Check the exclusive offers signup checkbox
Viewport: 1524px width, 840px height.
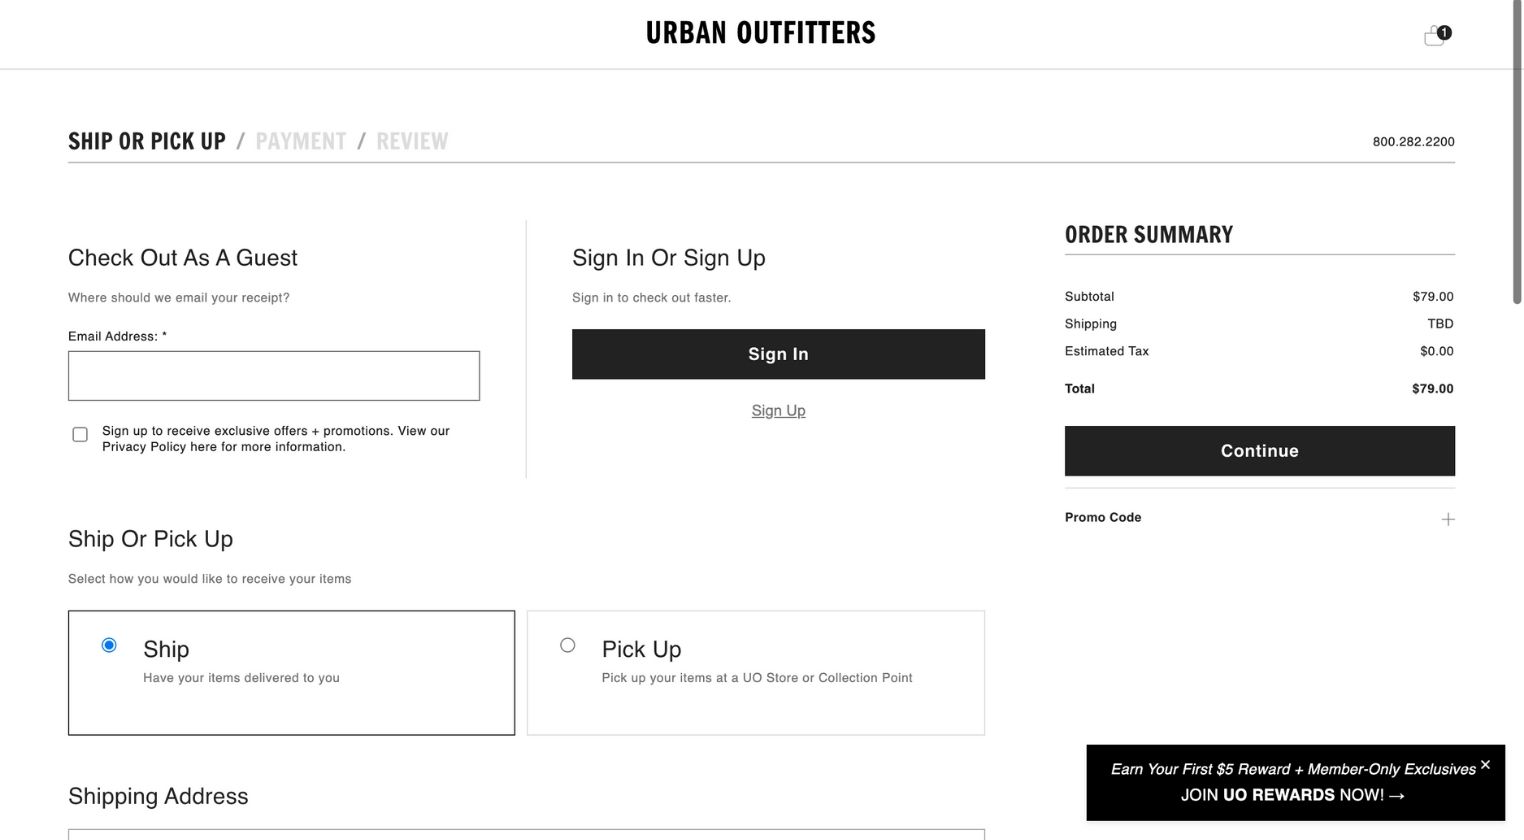[x=80, y=435]
